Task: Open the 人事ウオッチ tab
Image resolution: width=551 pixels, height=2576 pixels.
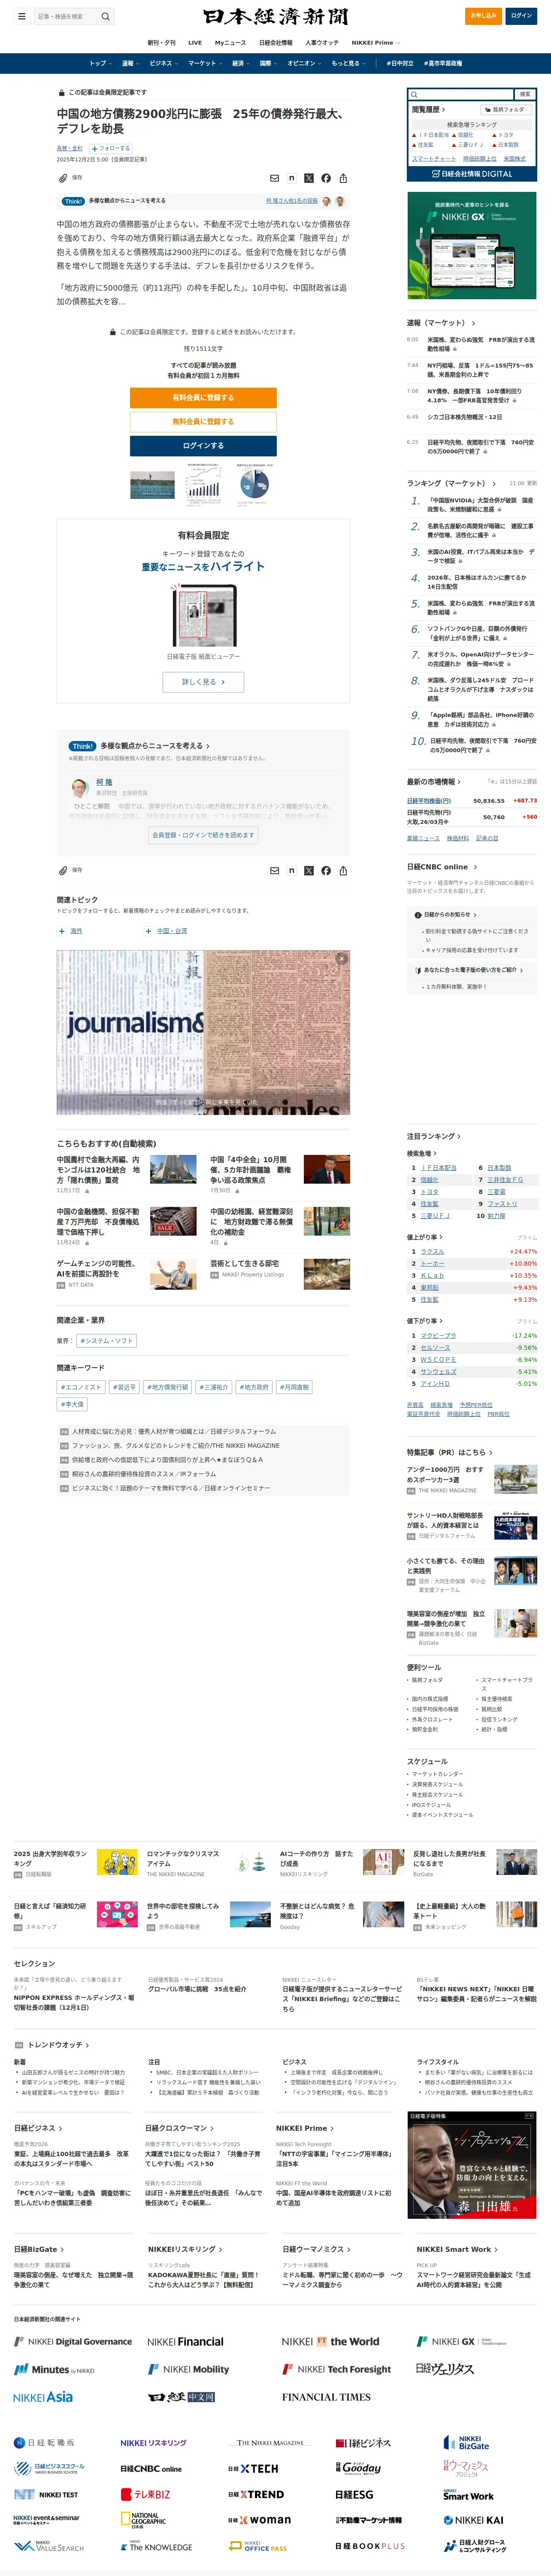Action: coord(322,43)
